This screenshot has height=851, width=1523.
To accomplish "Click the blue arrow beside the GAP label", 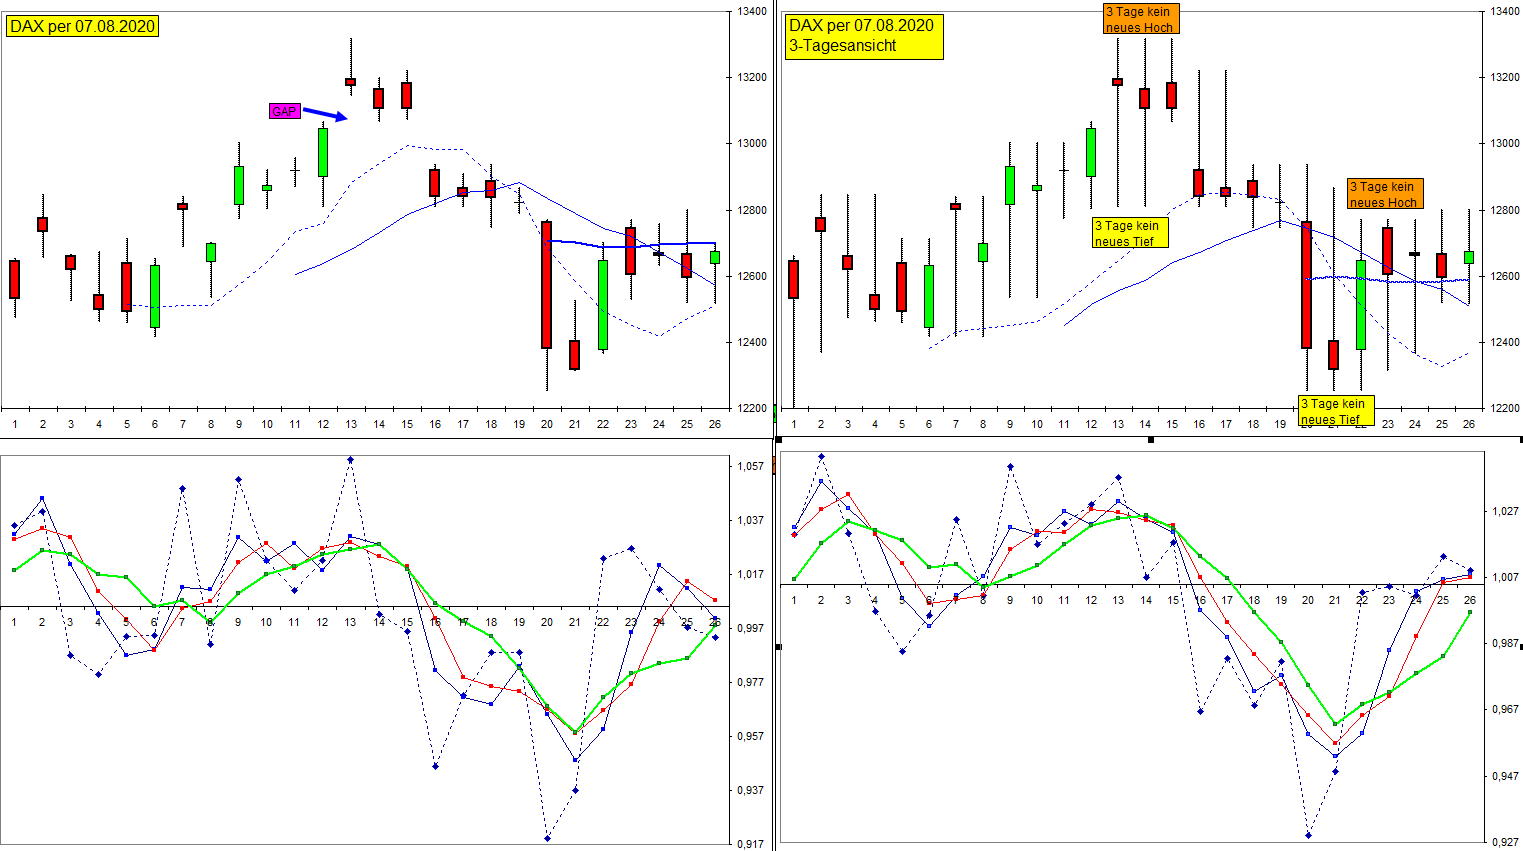I will coord(325,114).
